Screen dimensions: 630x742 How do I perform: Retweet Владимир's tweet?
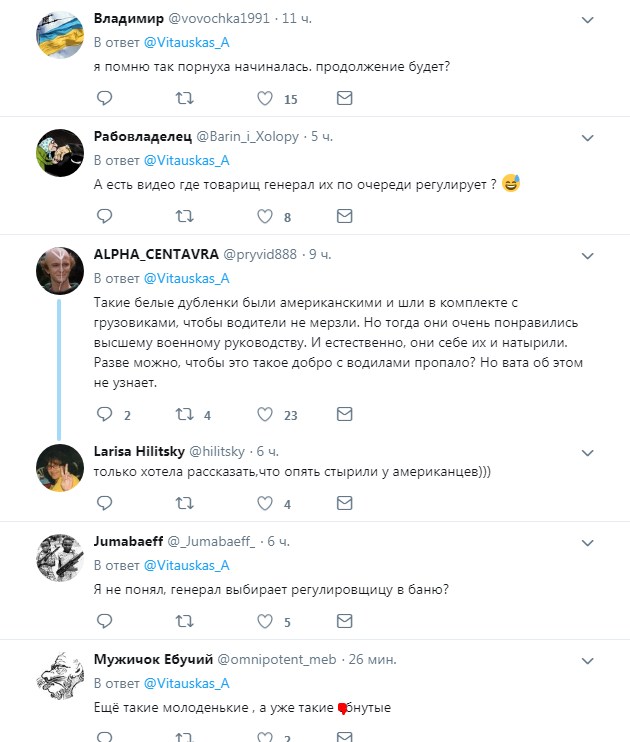click(x=185, y=98)
